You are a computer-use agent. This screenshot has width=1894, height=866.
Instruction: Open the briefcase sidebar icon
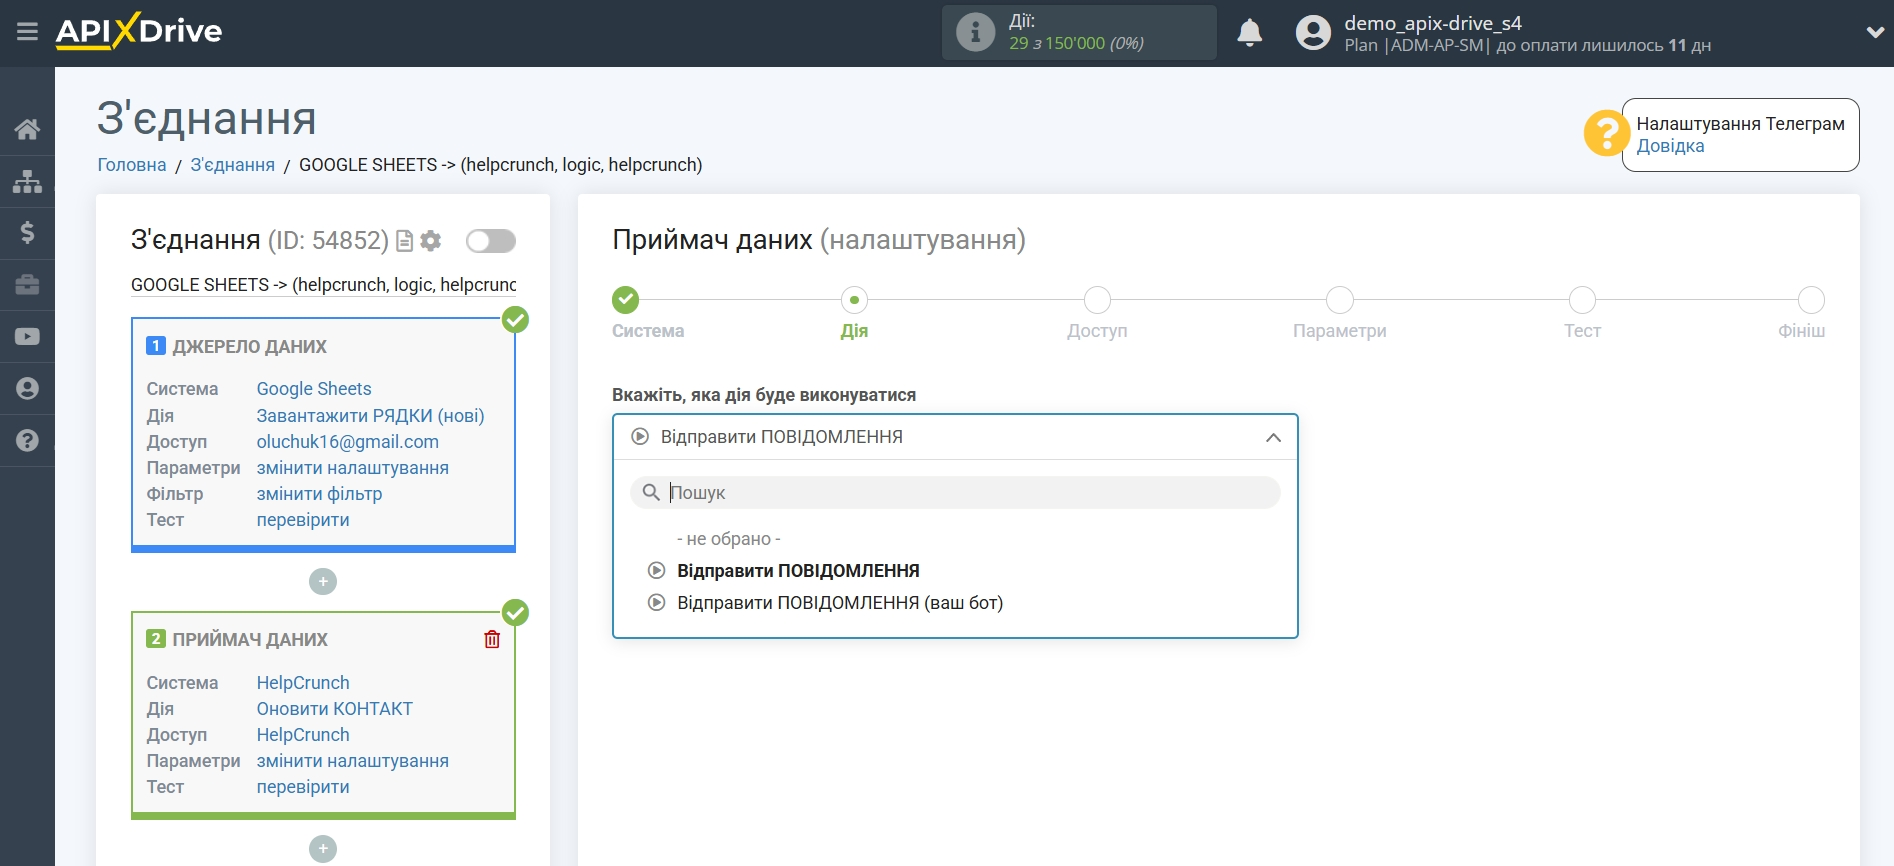point(27,285)
